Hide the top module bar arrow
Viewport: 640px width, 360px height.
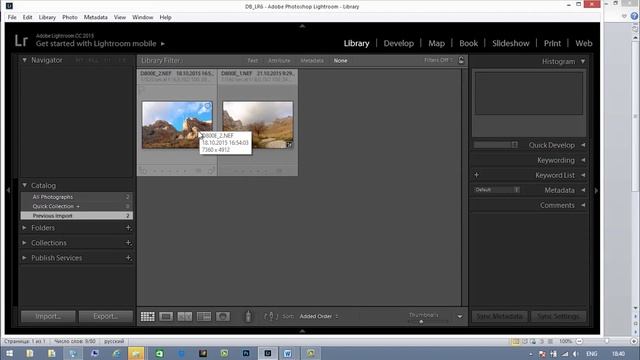click(302, 26)
